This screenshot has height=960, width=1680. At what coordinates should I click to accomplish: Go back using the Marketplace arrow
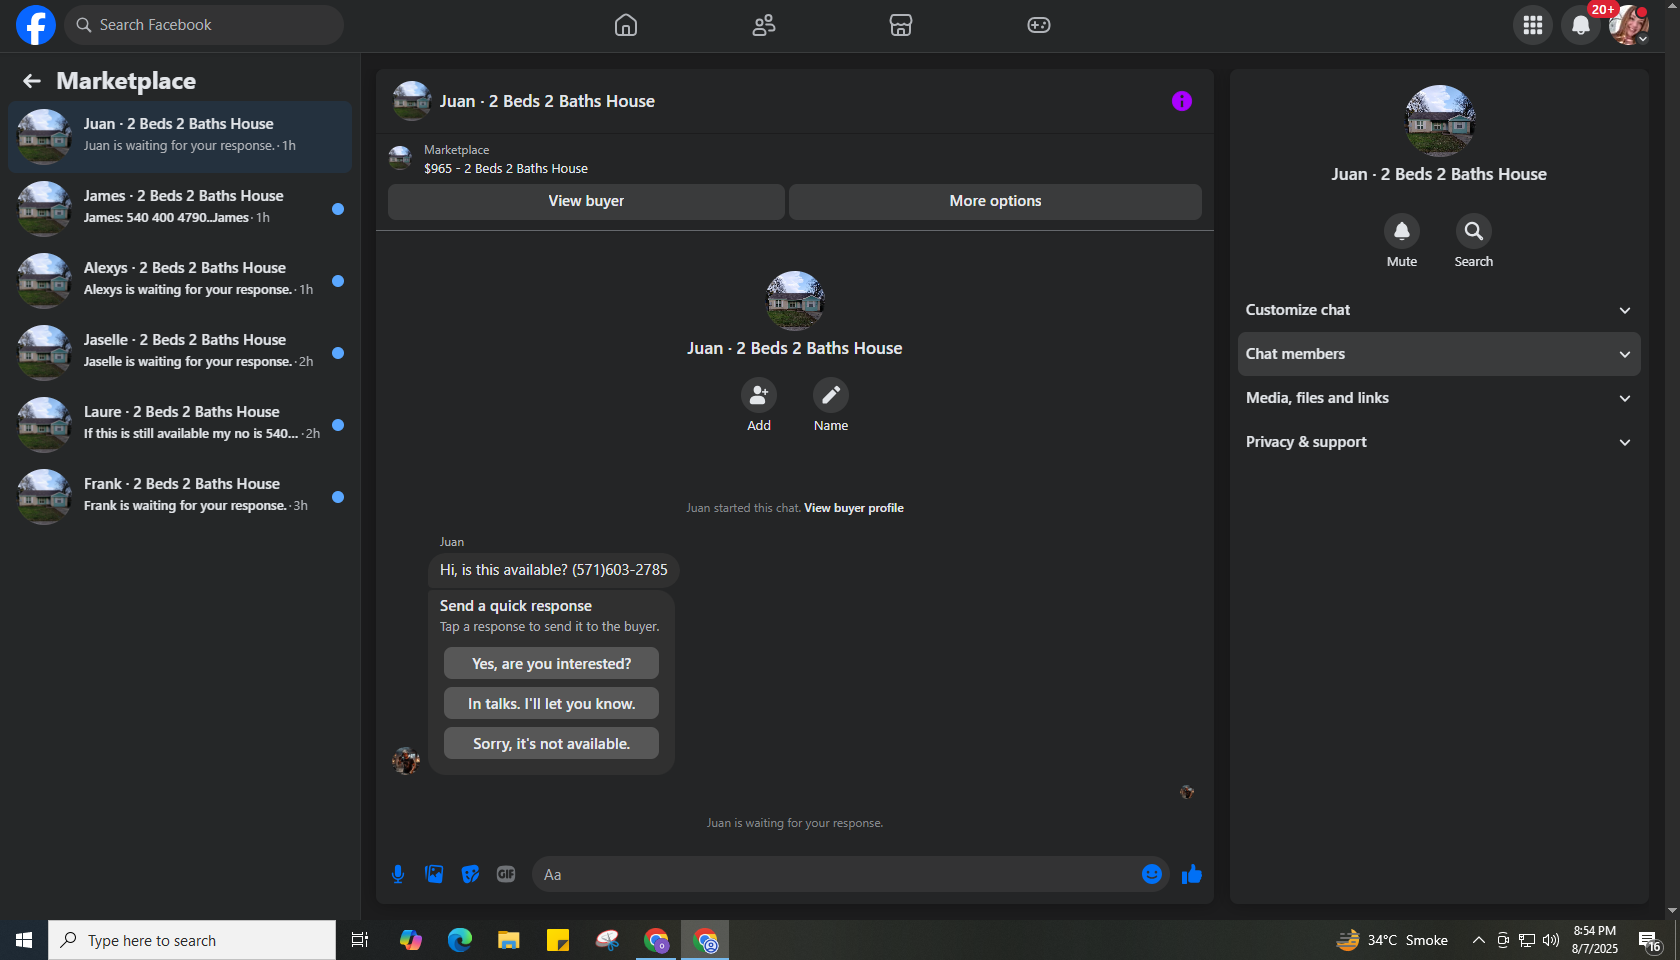coord(32,81)
